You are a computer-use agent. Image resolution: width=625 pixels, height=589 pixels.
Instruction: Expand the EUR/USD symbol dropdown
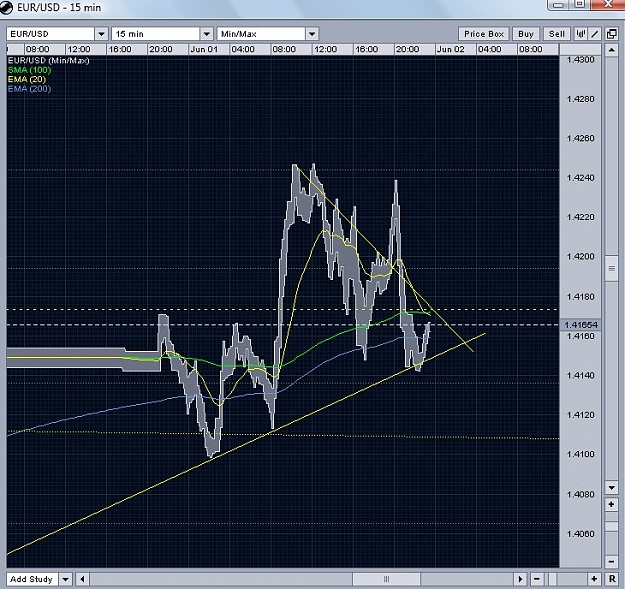[101, 34]
